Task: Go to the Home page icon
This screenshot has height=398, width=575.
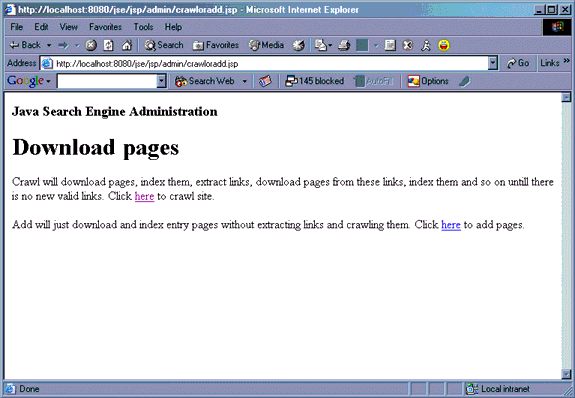Action: coord(127,45)
